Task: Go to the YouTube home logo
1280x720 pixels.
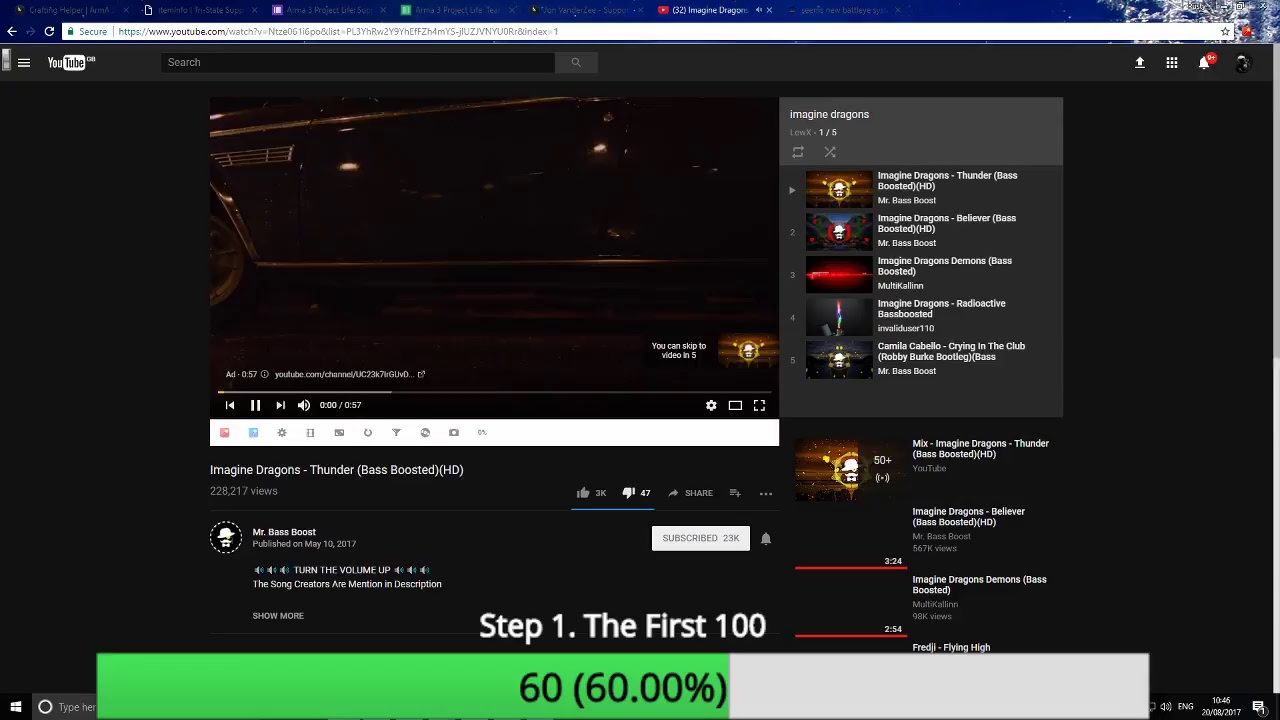Action: (x=71, y=63)
